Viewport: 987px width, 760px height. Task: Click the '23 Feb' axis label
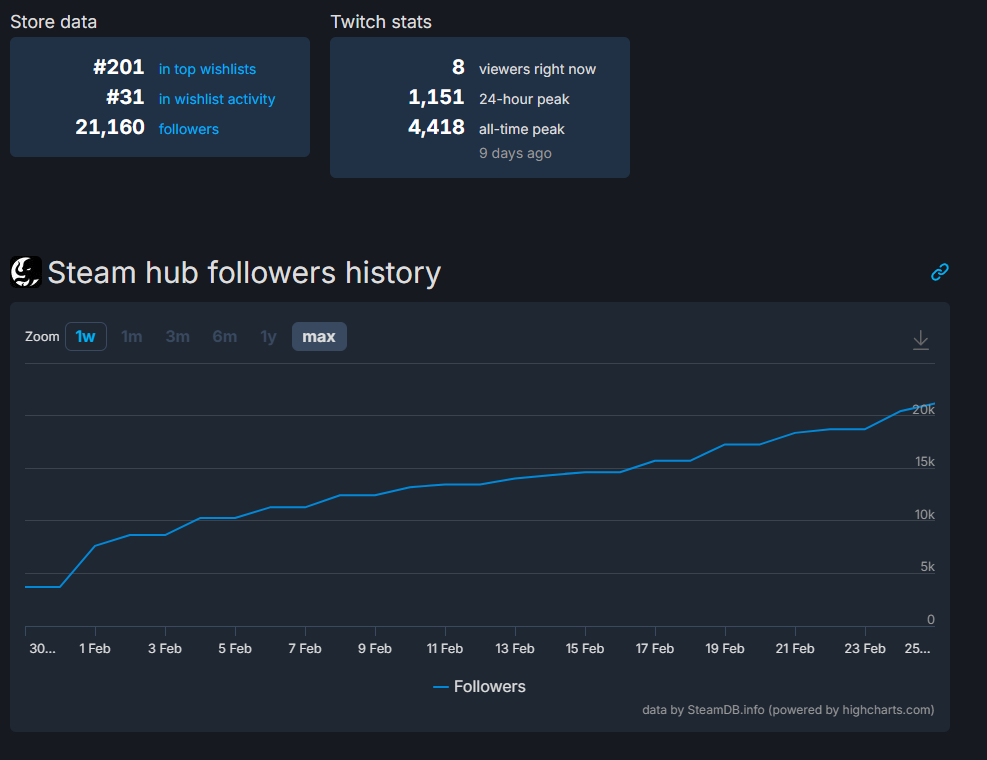[865, 649]
